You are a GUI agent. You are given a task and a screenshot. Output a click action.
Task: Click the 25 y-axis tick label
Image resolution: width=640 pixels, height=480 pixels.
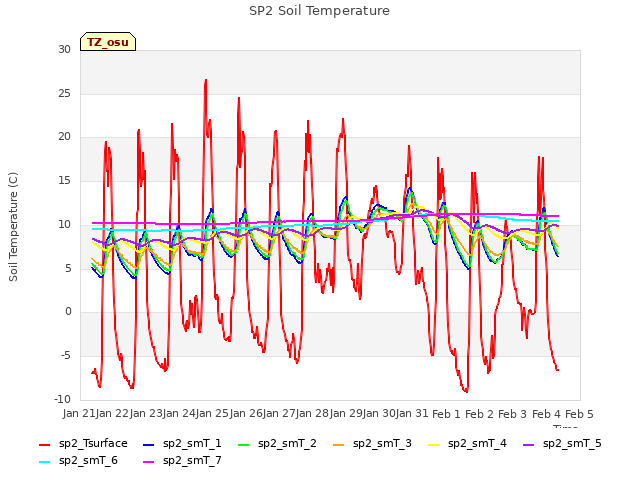64,93
